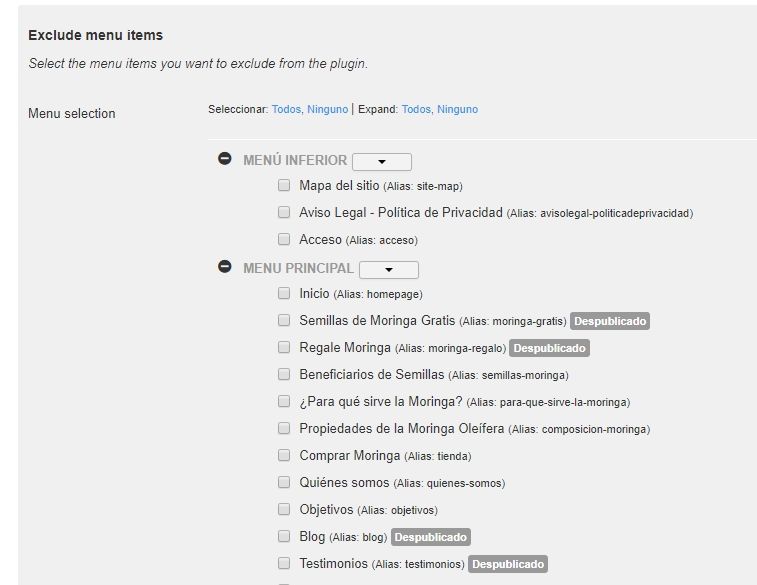Viewport: 757px width, 585px height.
Task: Enable the Acceso menu item checkbox
Action: click(x=284, y=239)
